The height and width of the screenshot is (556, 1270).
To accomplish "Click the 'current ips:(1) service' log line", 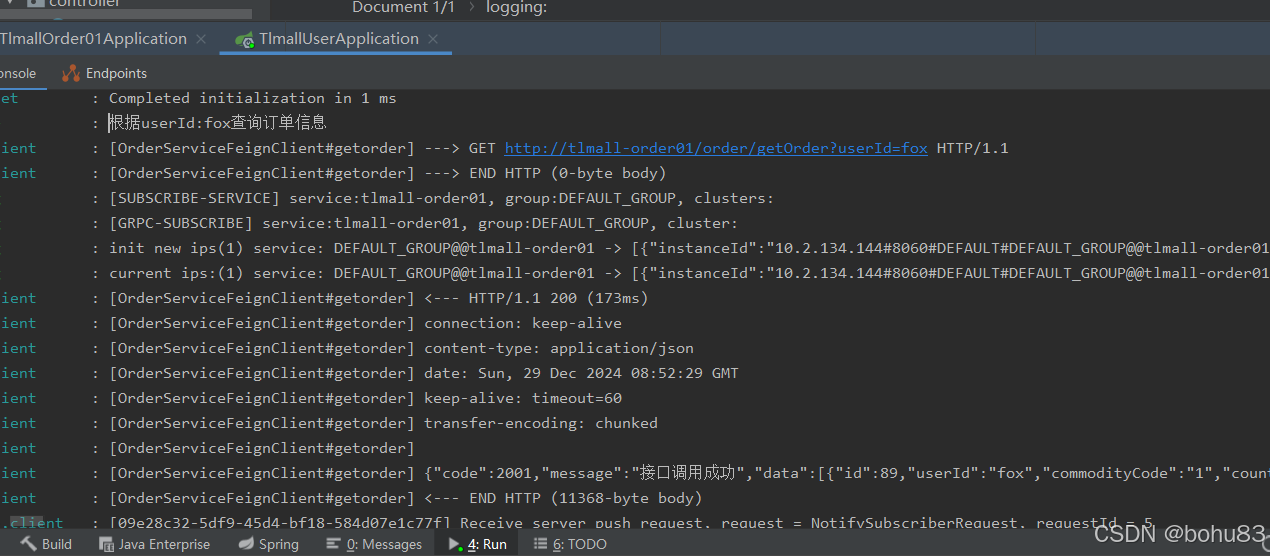I will [x=689, y=273].
